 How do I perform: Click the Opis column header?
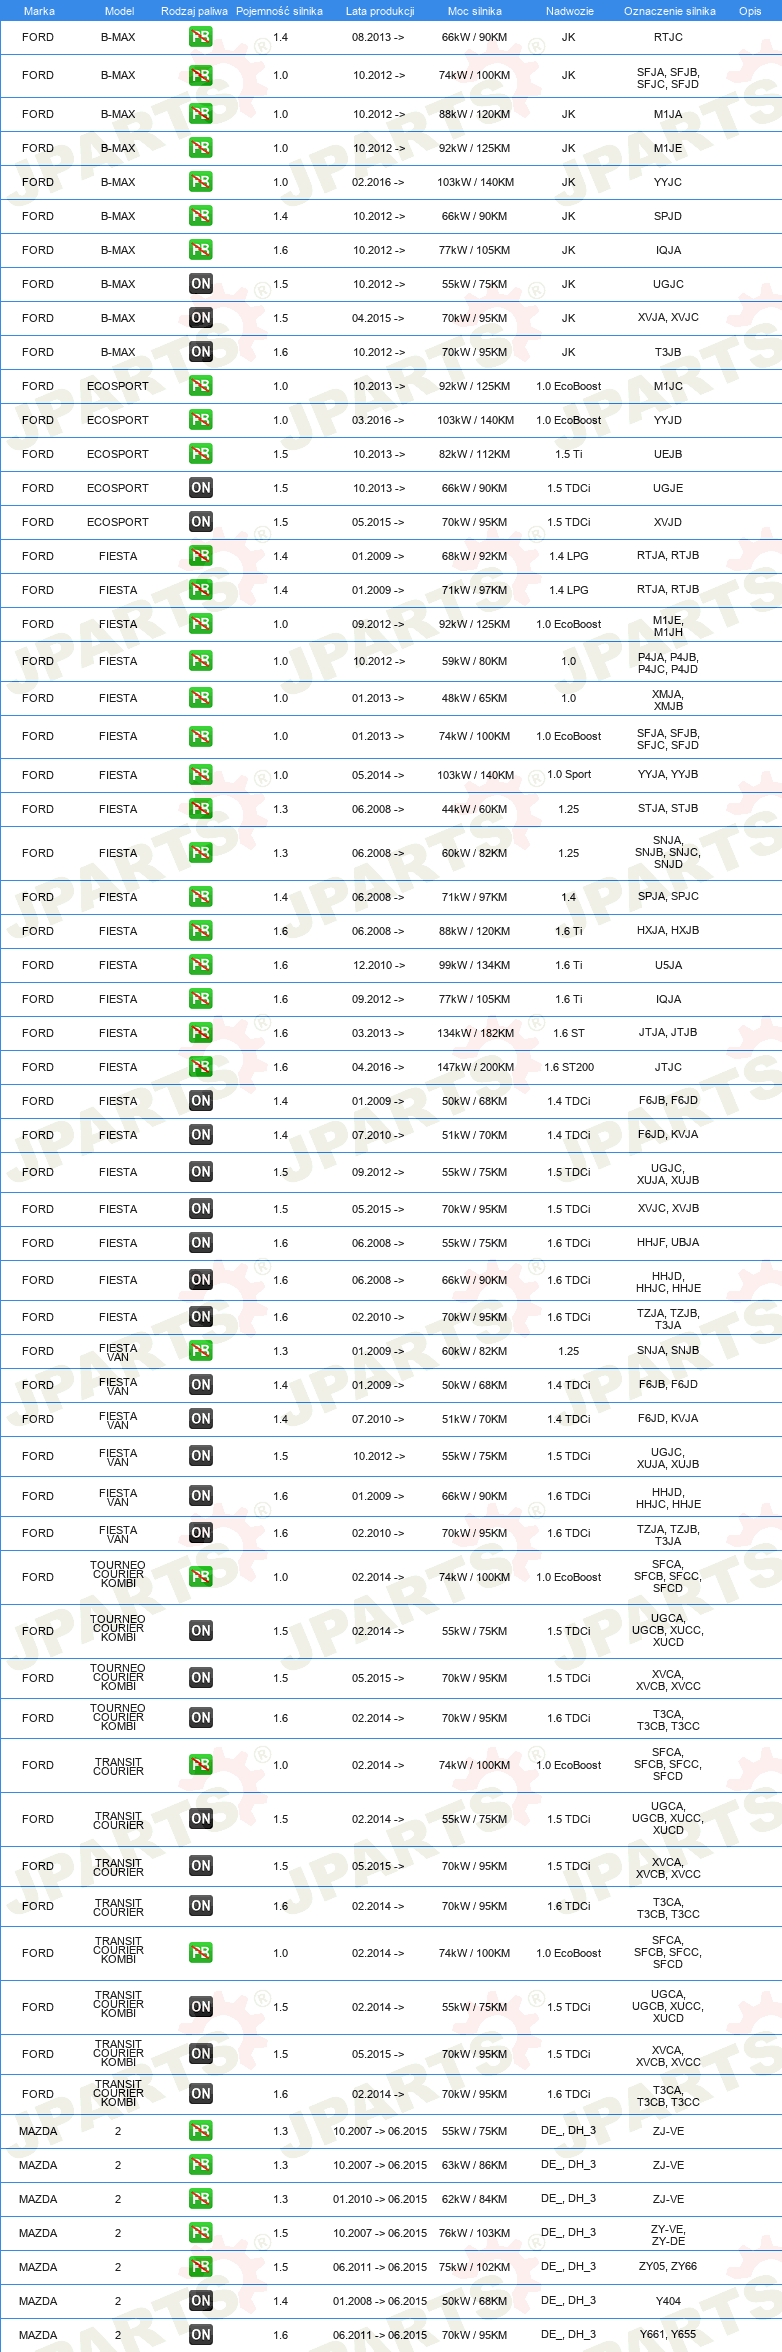(750, 11)
